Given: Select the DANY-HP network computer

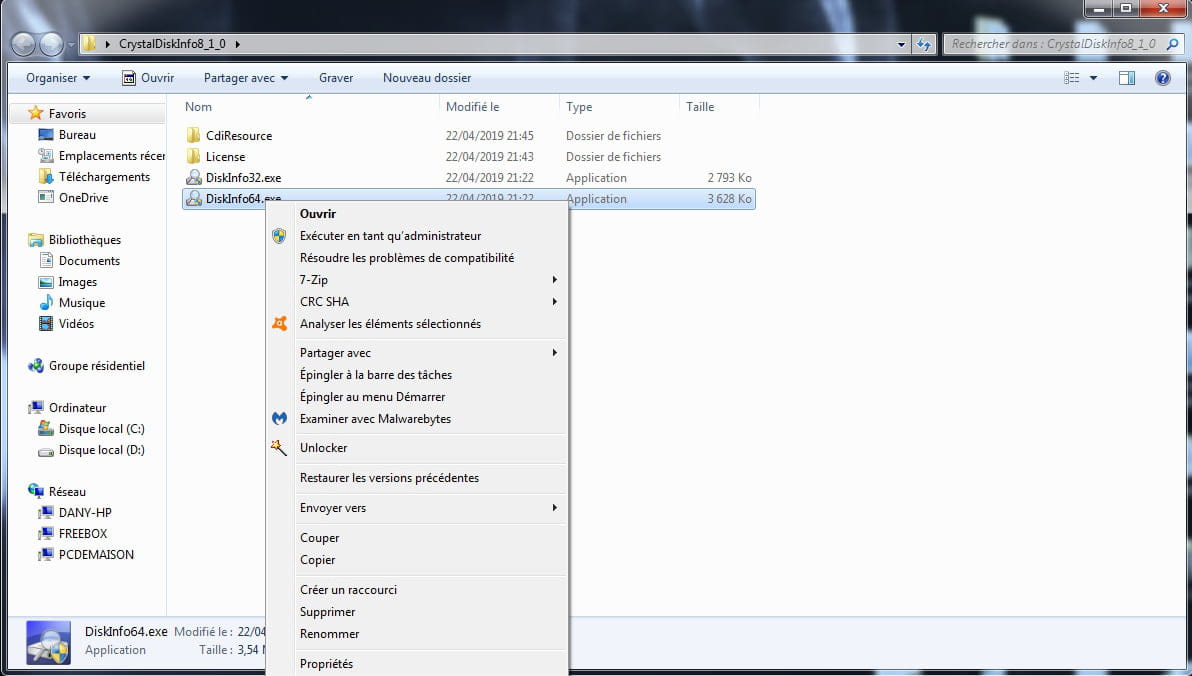Looking at the screenshot, I should tap(85, 513).
